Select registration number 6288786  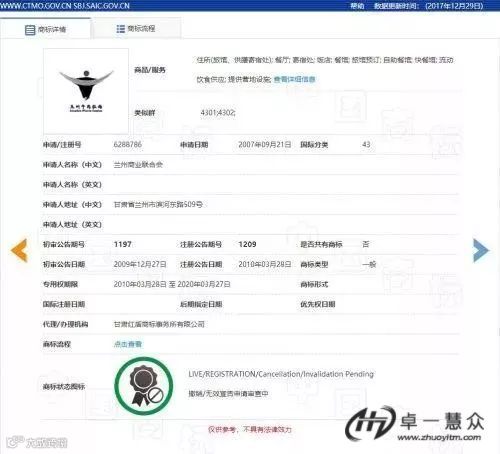click(128, 144)
